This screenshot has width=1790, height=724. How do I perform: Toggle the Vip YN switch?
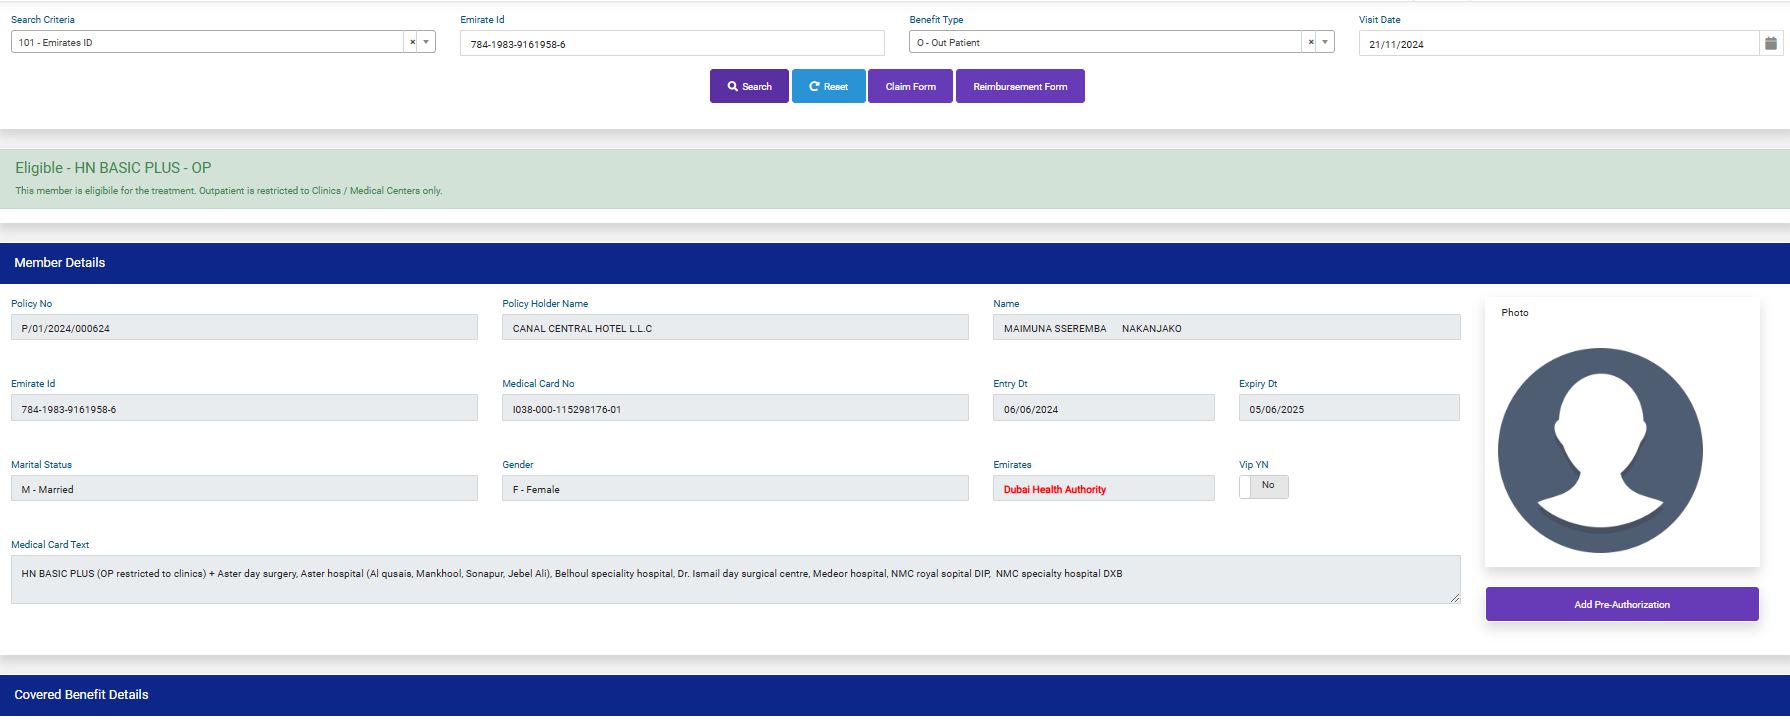pyautogui.click(x=1263, y=486)
